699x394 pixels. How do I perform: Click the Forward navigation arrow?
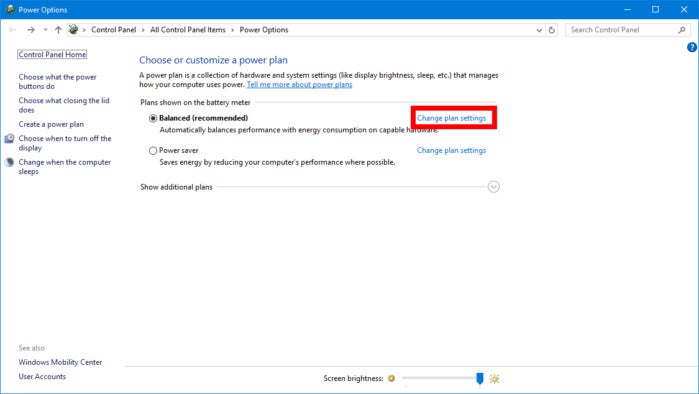tap(31, 30)
